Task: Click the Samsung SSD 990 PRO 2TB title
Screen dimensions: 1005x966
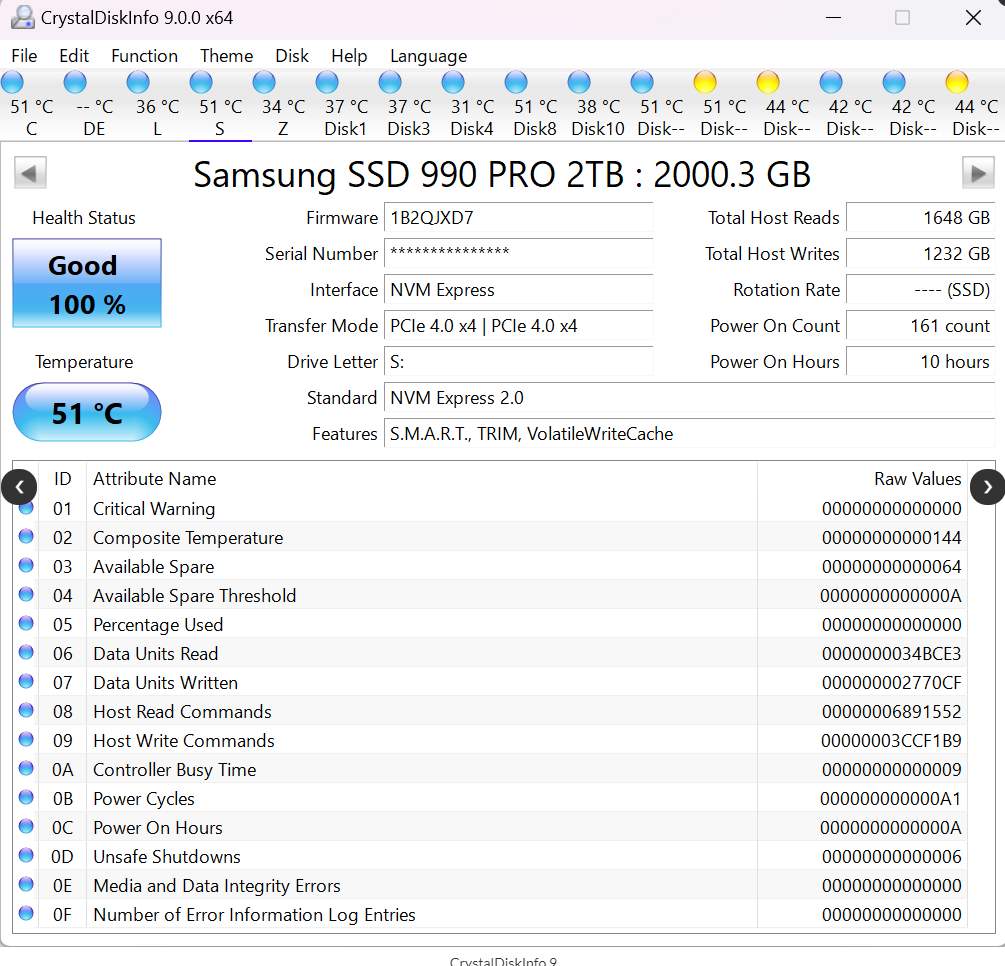Action: [502, 174]
